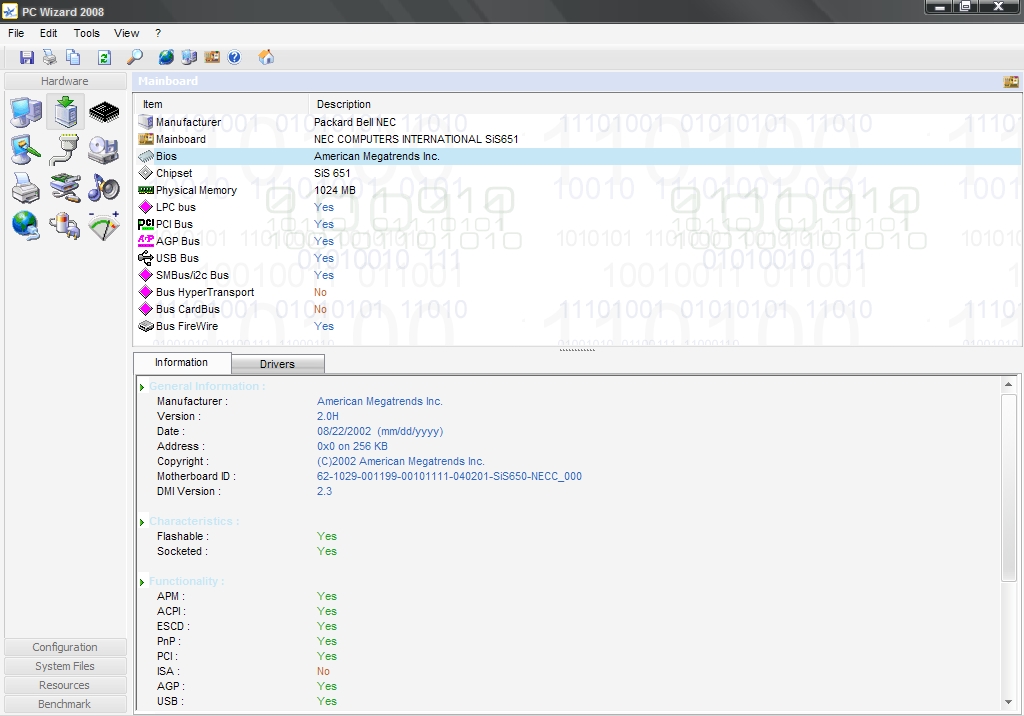Select the AGP Bus row

pos(578,241)
